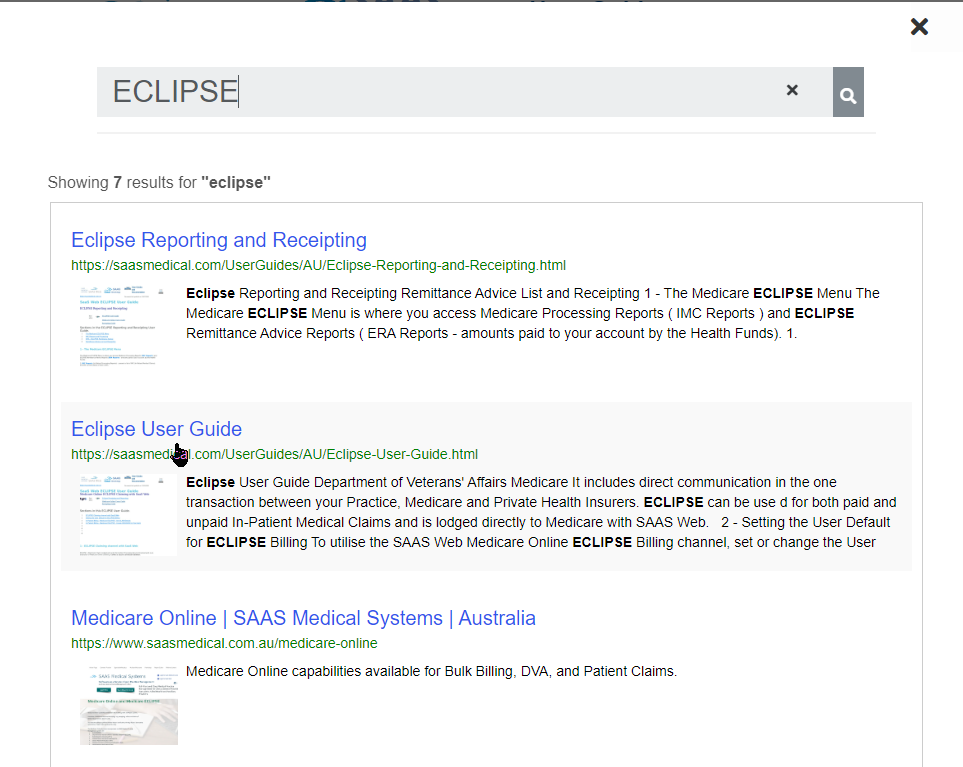
Task: Open Medicare Online thumbnail preview
Action: coord(128,704)
